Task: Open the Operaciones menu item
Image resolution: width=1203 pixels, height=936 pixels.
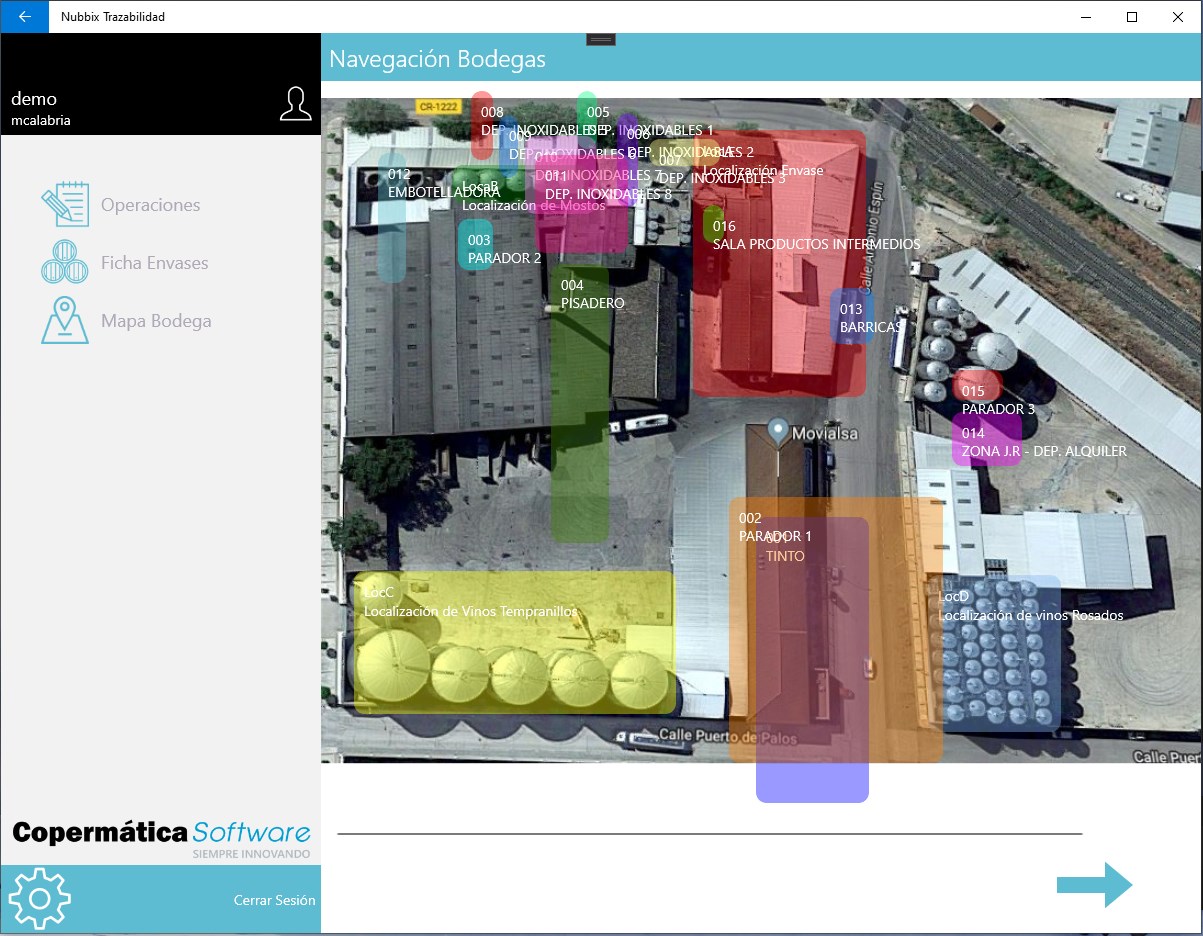Action: coord(150,205)
